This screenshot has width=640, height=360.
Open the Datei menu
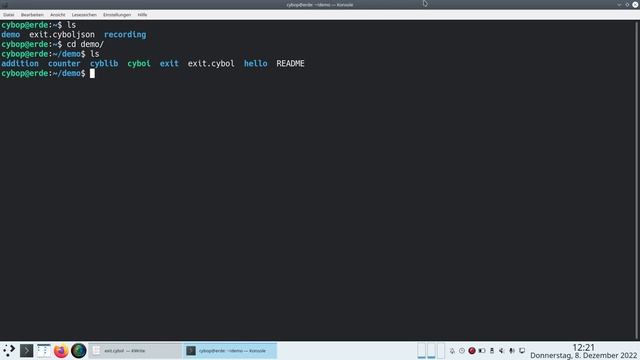9,15
